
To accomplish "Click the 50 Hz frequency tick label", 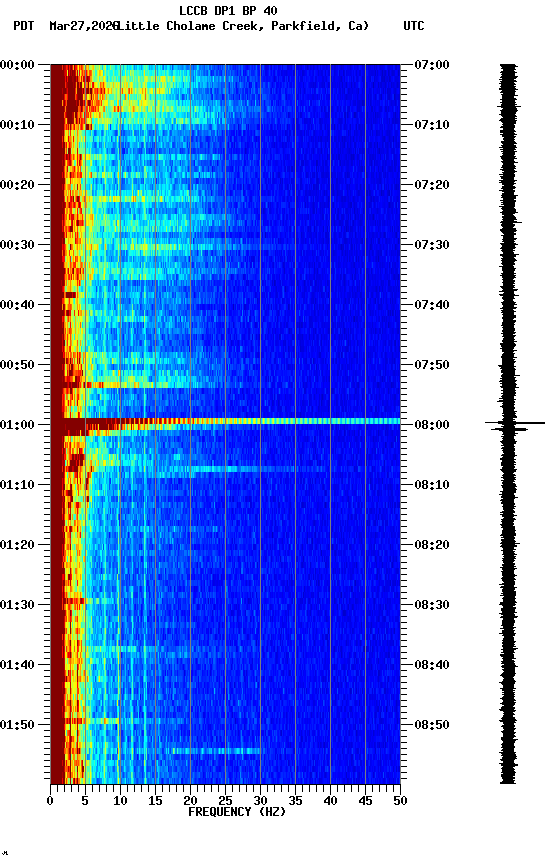I will pyautogui.click(x=401, y=801).
